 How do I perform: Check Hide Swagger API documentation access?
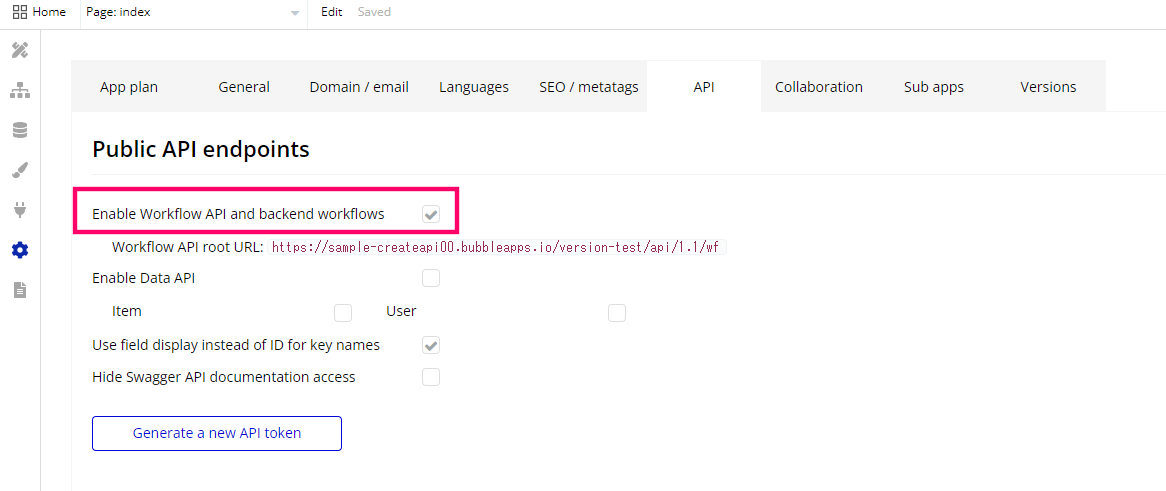[x=431, y=377]
